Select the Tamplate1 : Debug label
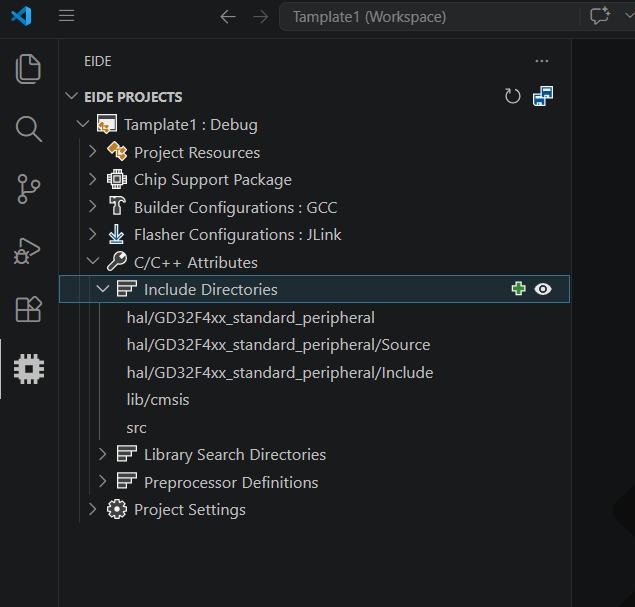635x607 pixels. tap(191, 125)
